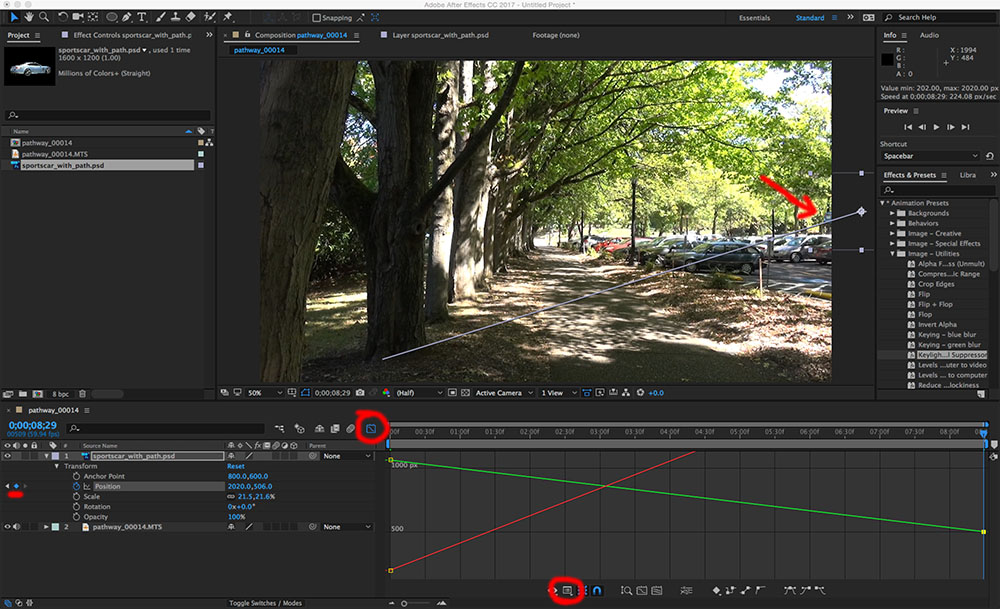Image resolution: width=1000 pixels, height=609 pixels.
Task: Expand the Backgrounds presets folder
Action: pyautogui.click(x=893, y=213)
